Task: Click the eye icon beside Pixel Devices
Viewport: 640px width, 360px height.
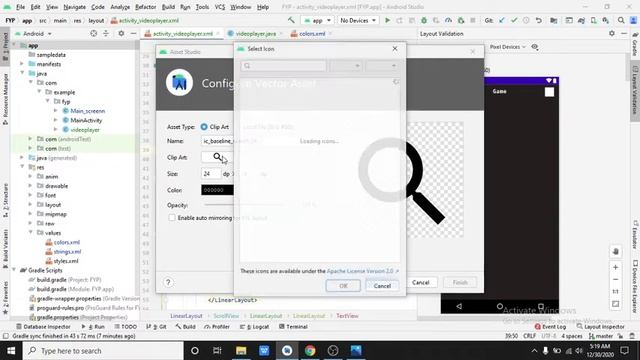Action: click(x=535, y=47)
